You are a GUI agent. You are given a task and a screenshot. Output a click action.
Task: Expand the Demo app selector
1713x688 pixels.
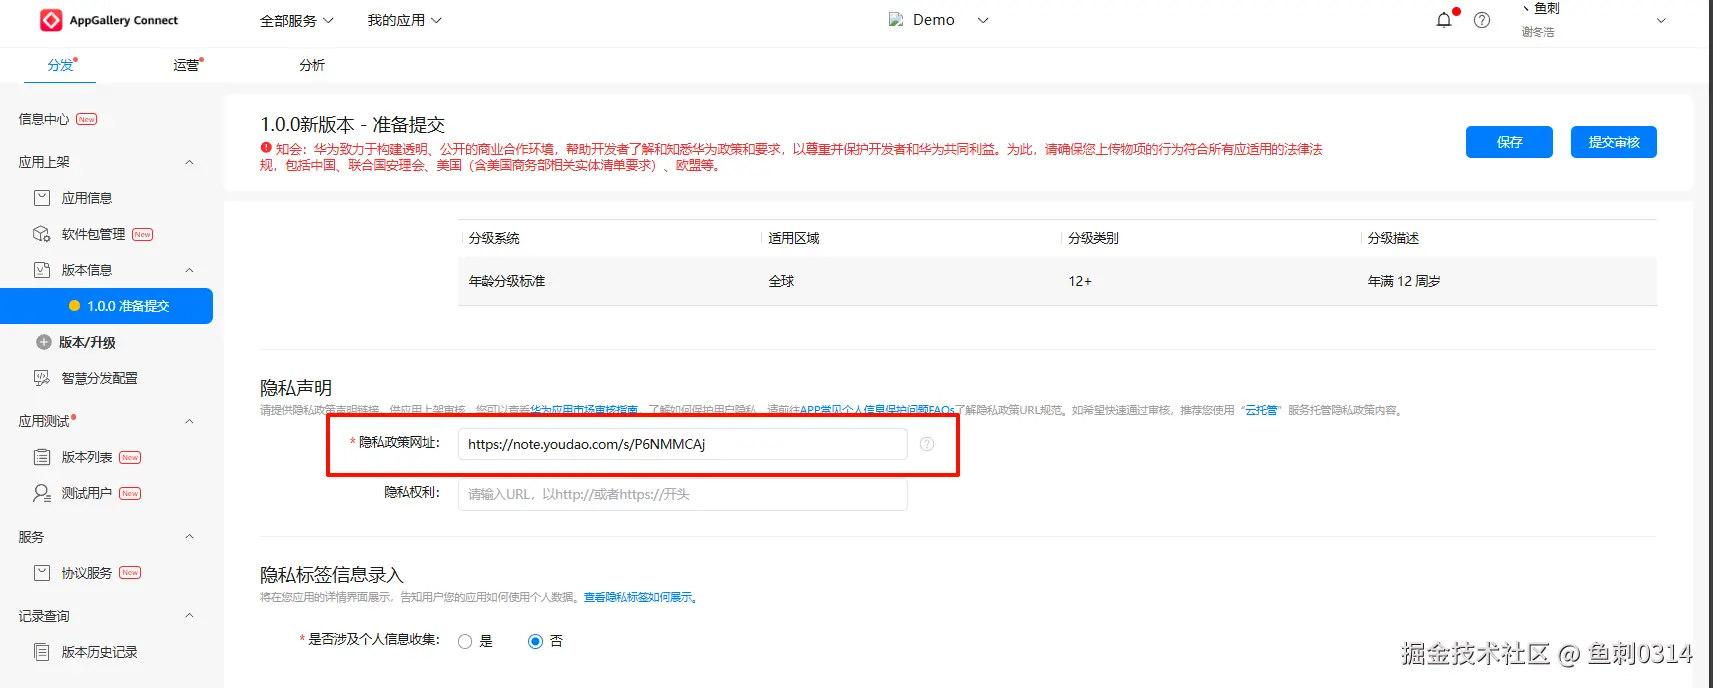[x=983, y=20]
